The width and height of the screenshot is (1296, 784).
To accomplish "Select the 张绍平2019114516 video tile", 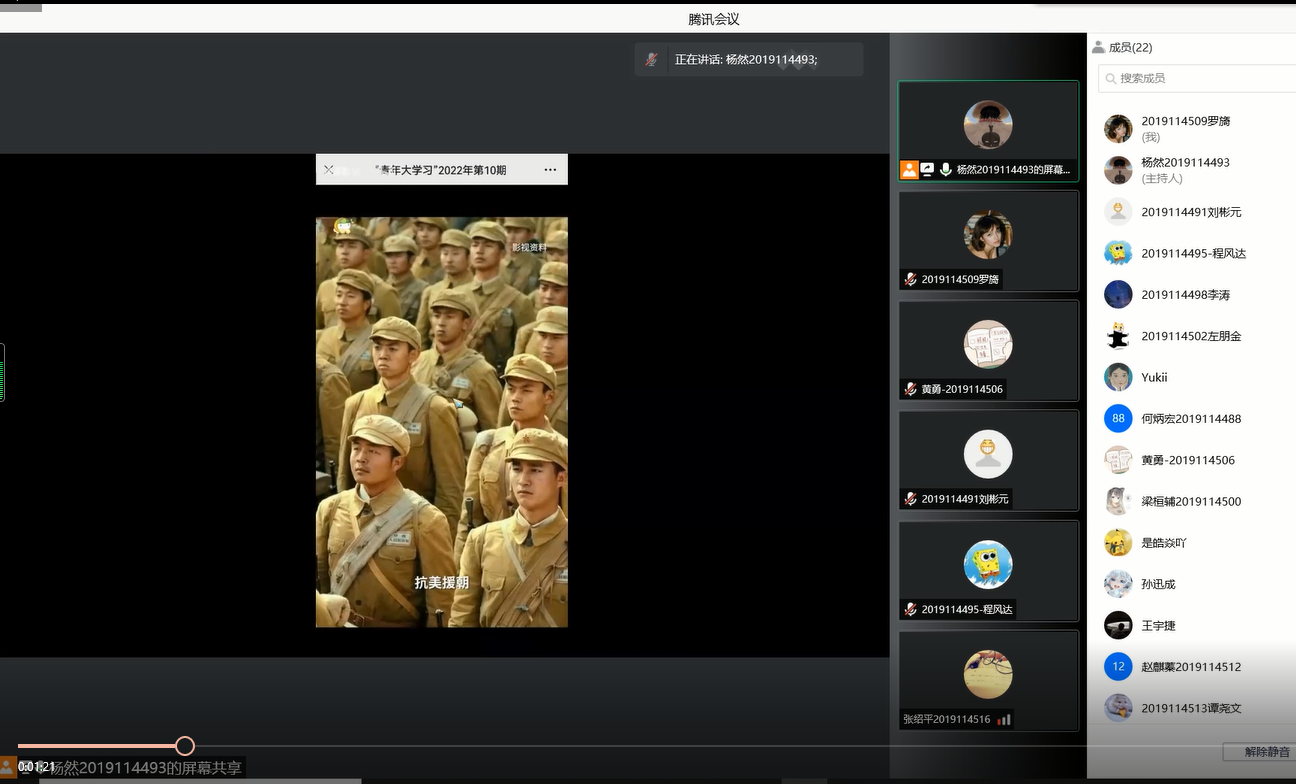I will click(x=988, y=681).
